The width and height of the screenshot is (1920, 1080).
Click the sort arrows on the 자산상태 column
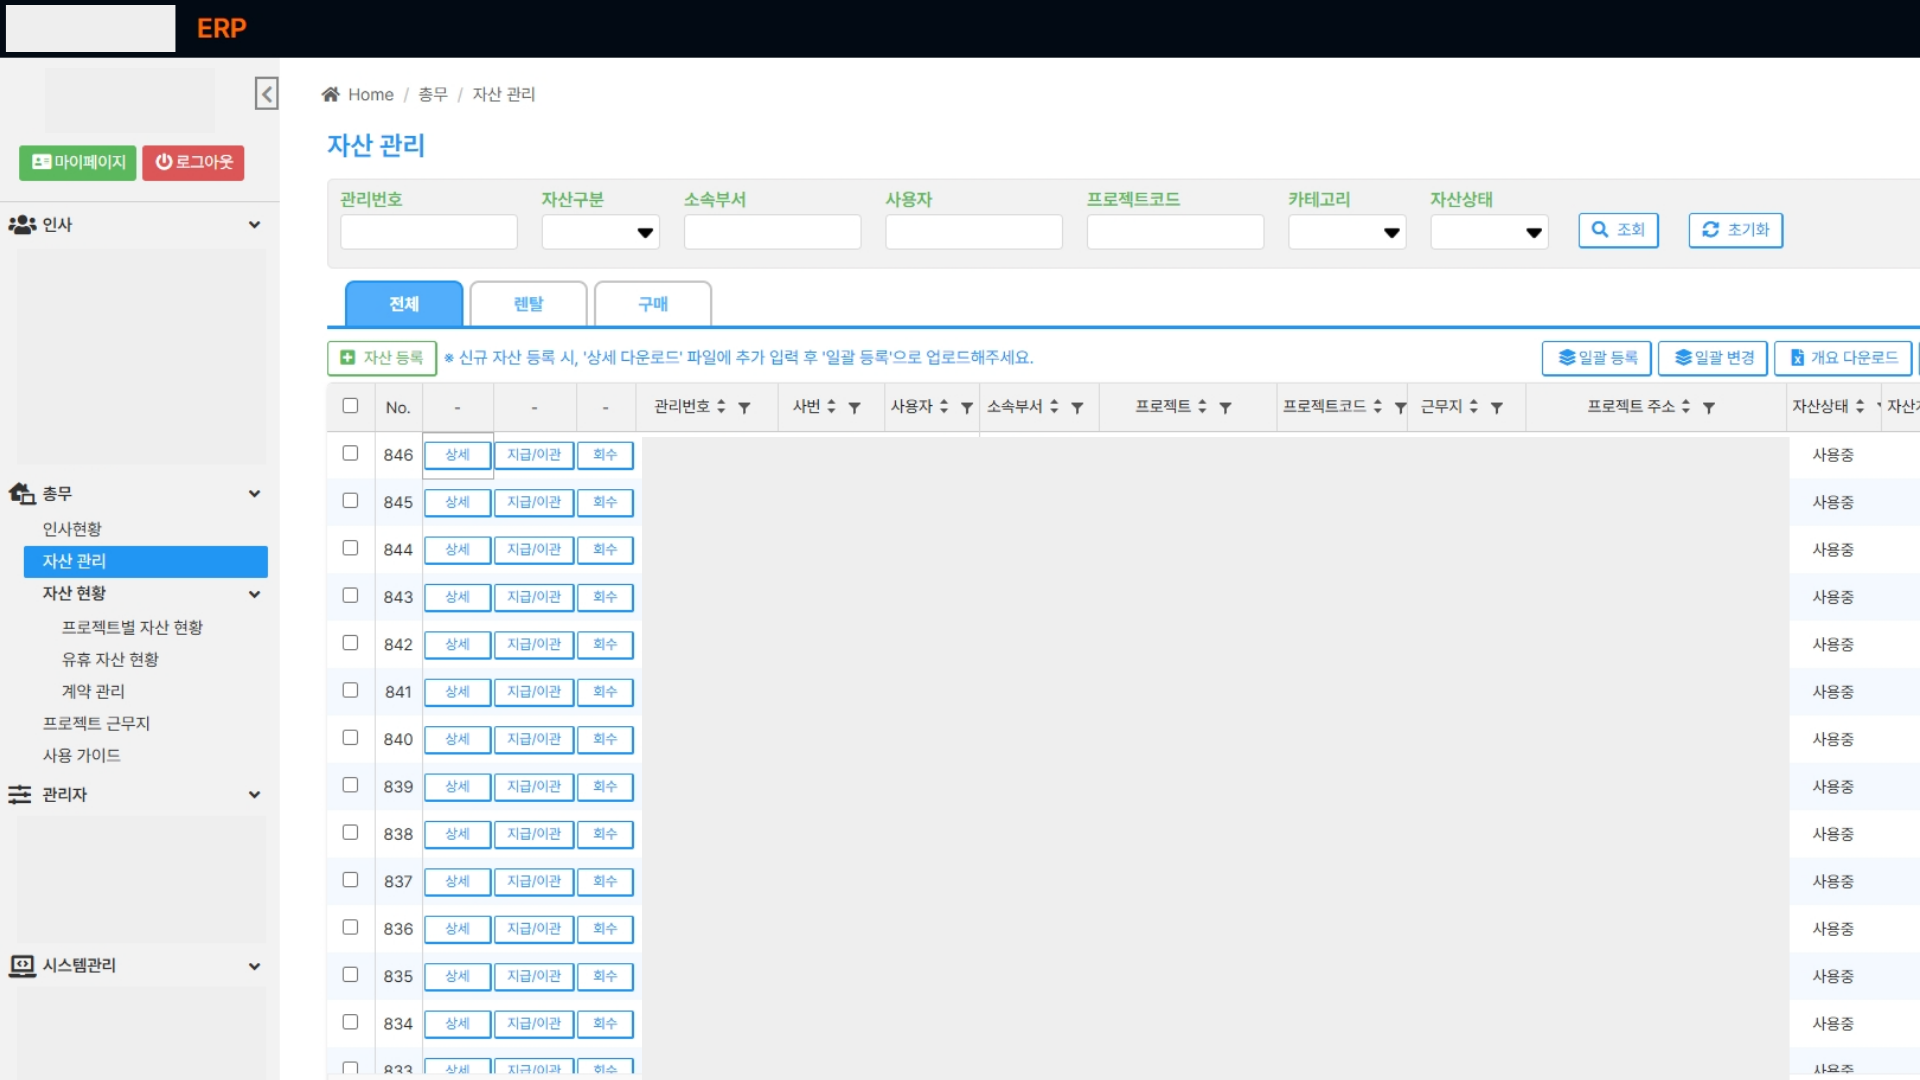pyautogui.click(x=1860, y=406)
